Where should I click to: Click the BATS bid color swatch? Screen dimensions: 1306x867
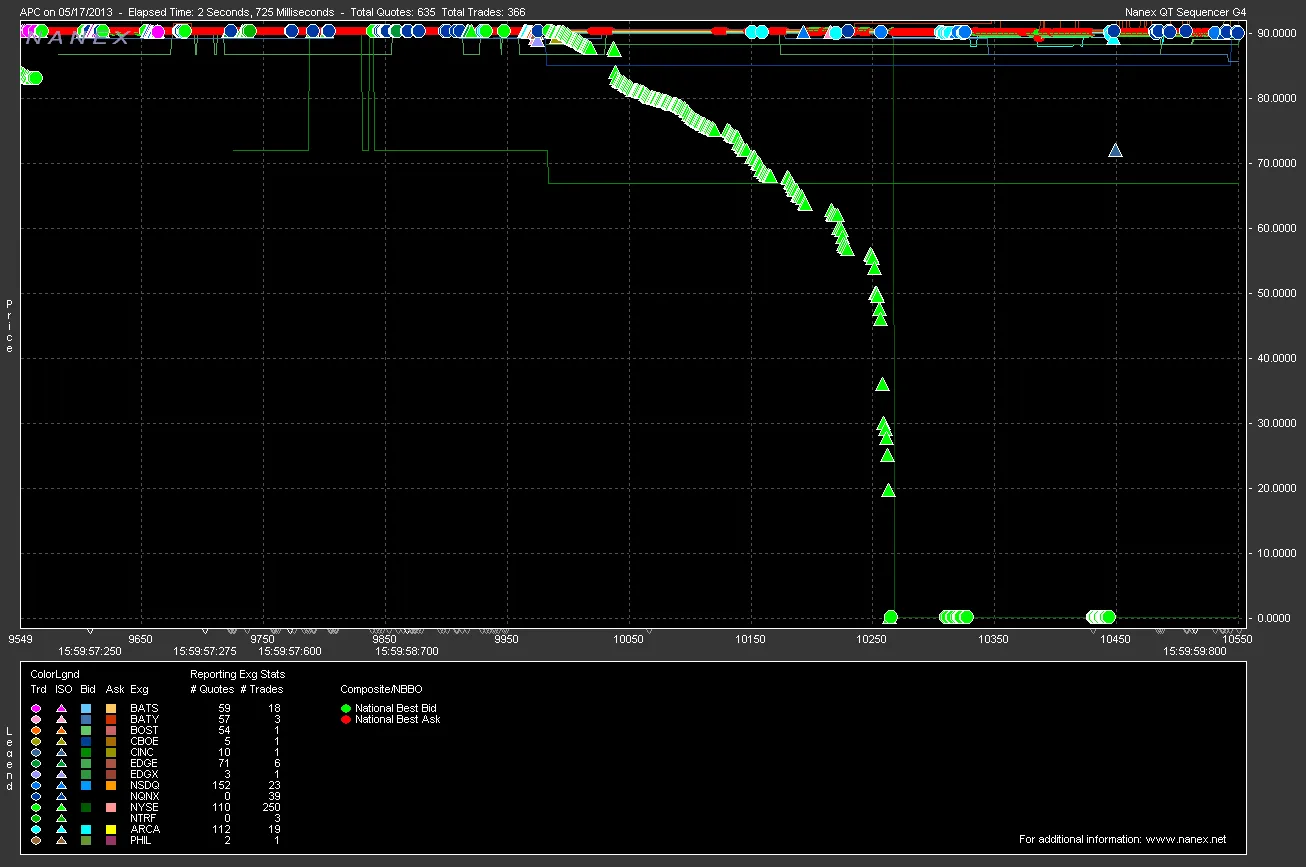pos(88,708)
